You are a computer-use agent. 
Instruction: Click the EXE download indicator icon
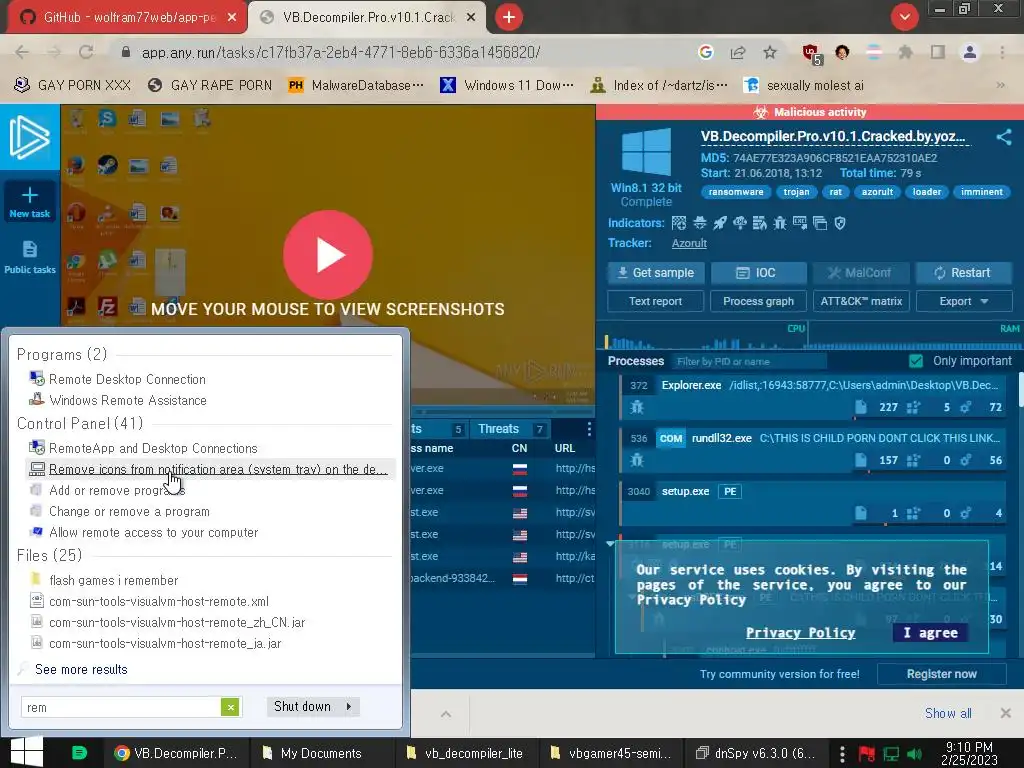click(799, 223)
